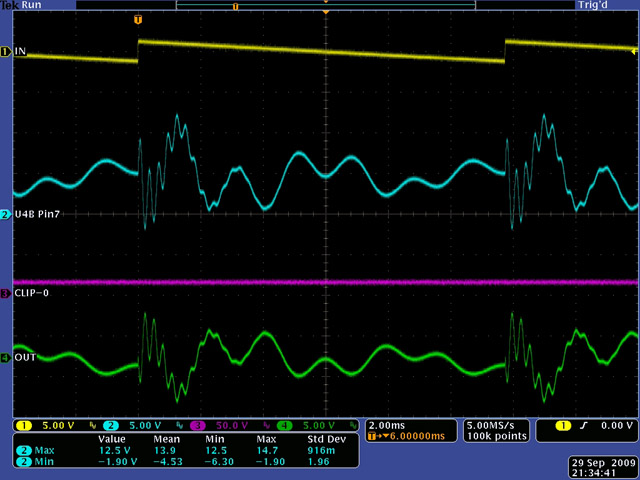Click the 5.00MS/s sample rate readout
The height and width of the screenshot is (480, 640).
click(486, 424)
